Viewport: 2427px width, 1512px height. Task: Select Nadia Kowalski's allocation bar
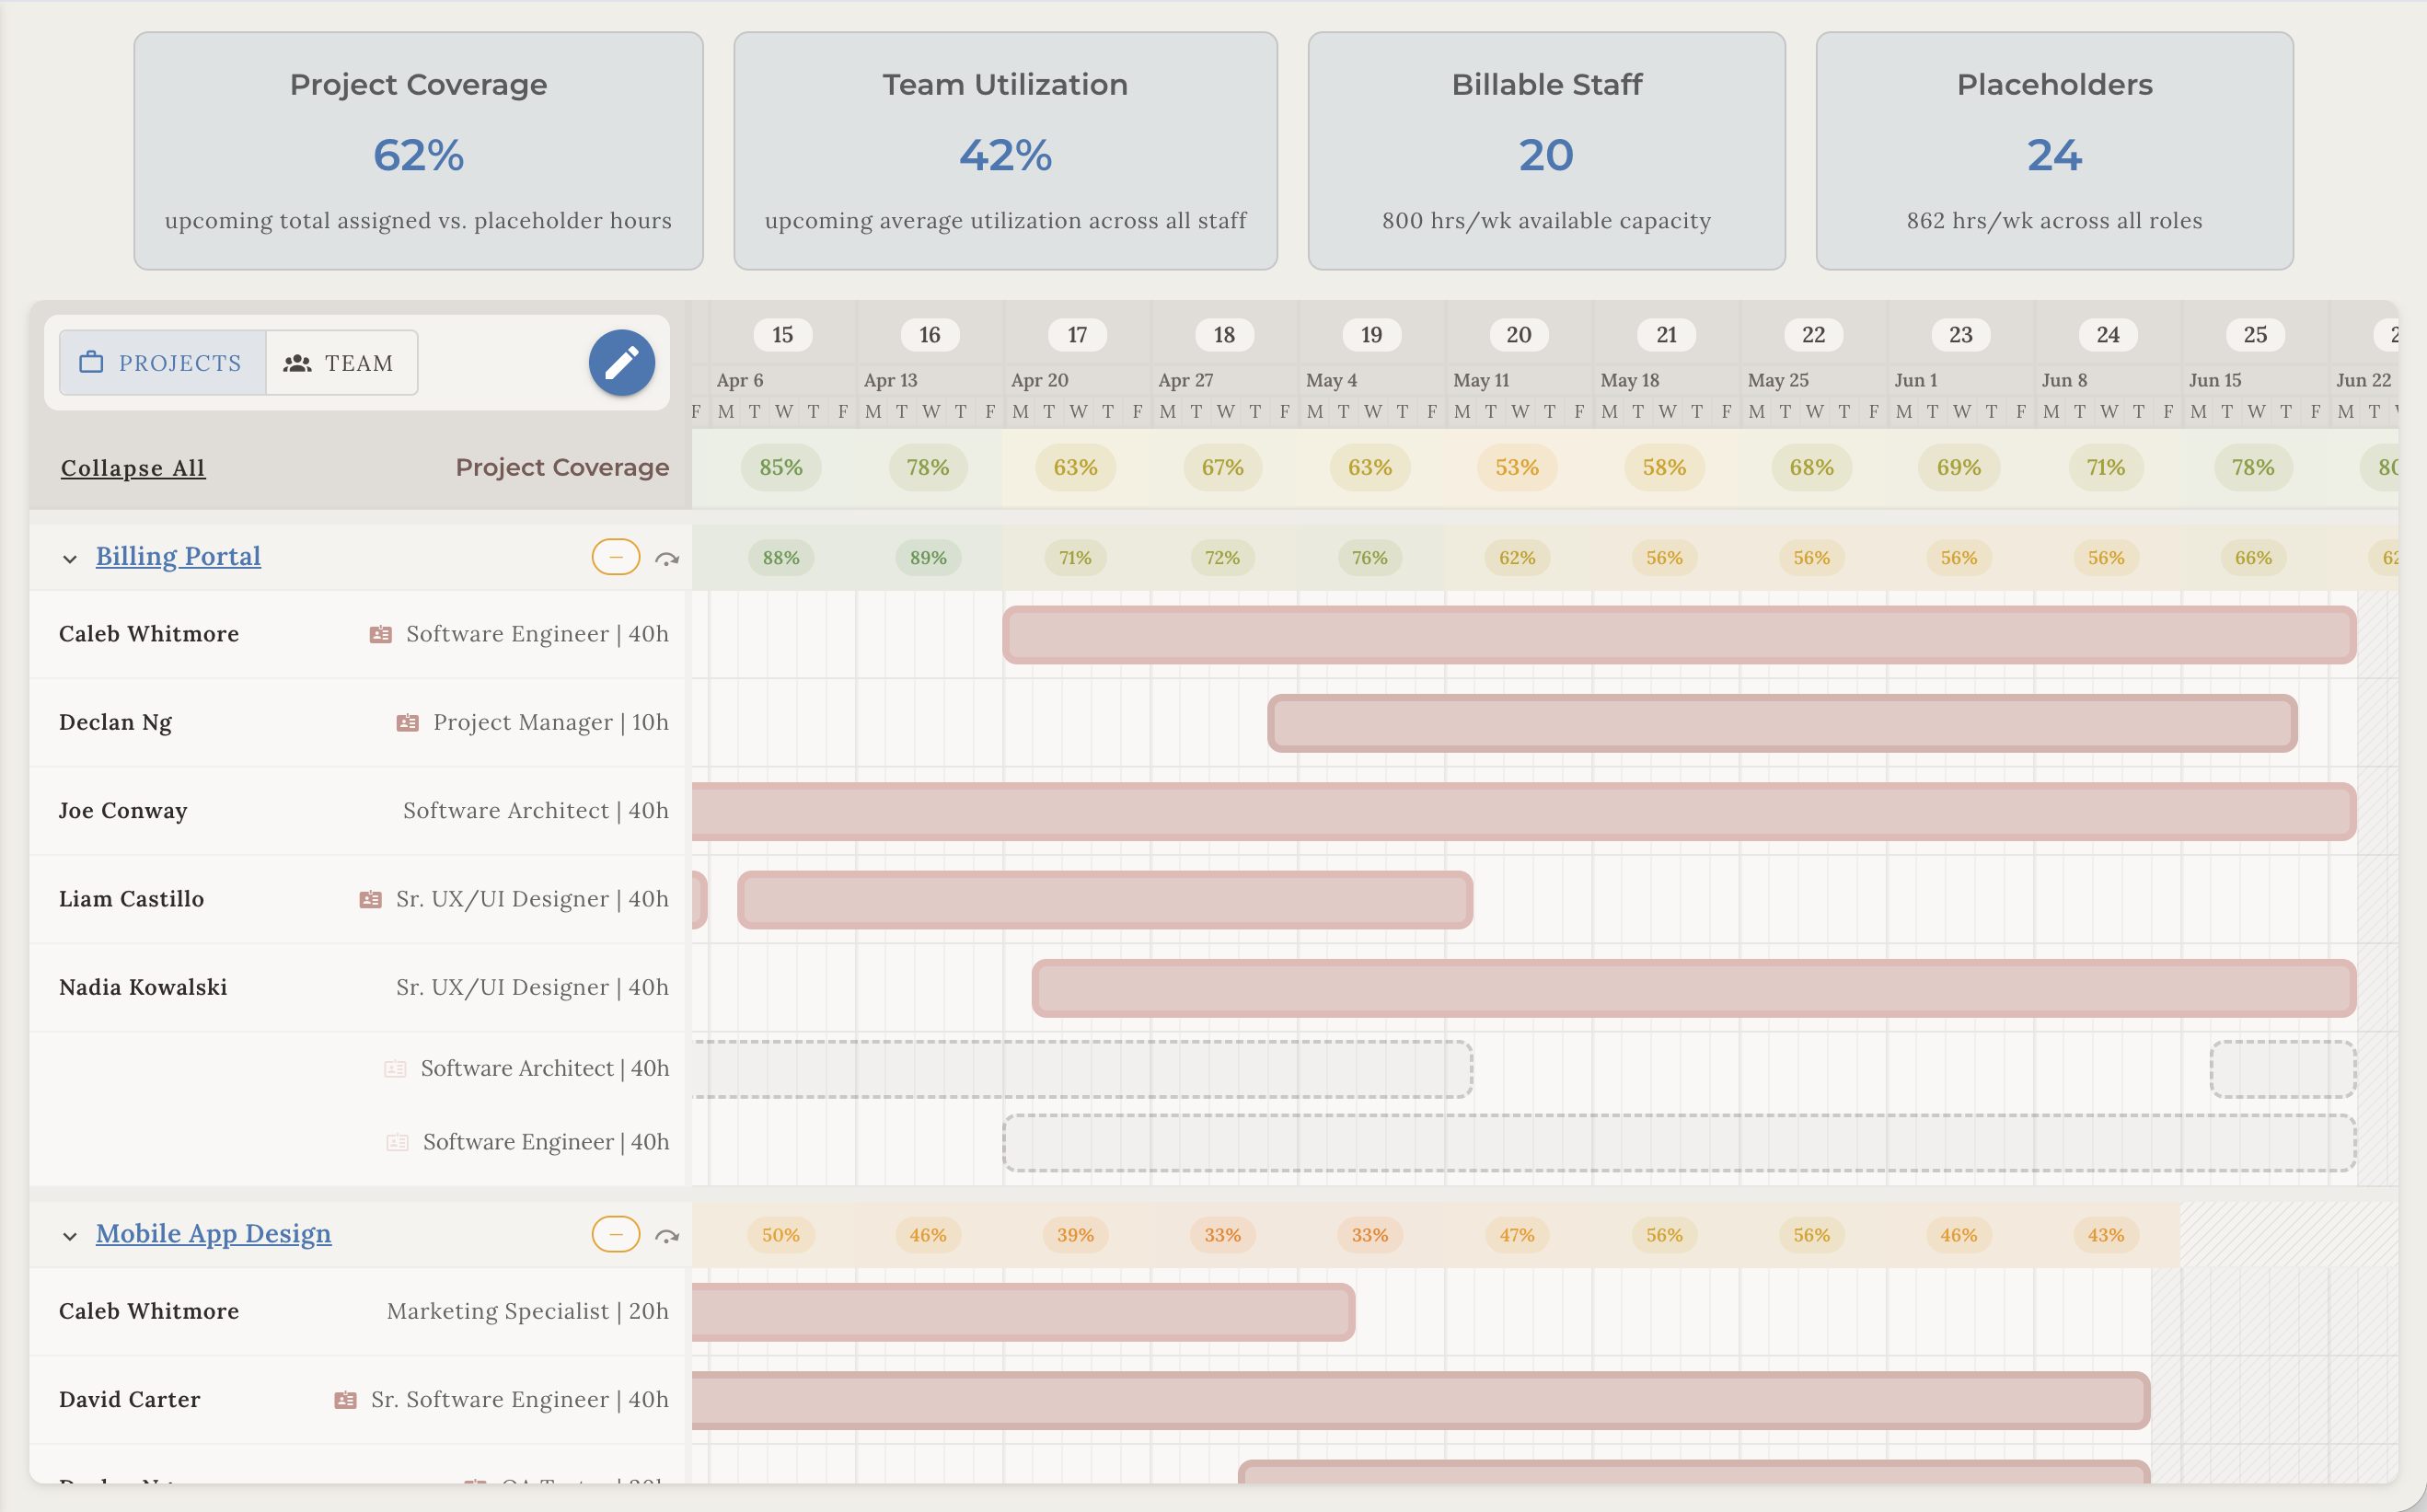[x=1694, y=988]
